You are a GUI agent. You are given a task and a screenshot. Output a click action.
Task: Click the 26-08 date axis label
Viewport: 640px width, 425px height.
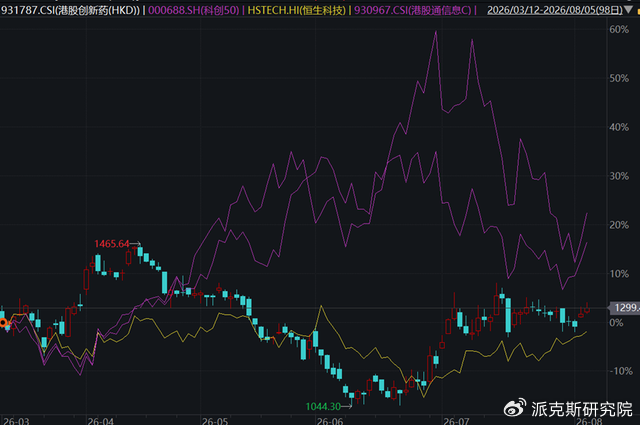point(589,421)
